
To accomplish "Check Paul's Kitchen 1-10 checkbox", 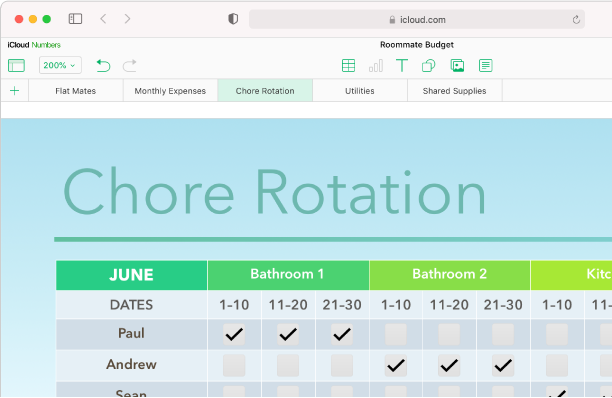I will [557, 334].
